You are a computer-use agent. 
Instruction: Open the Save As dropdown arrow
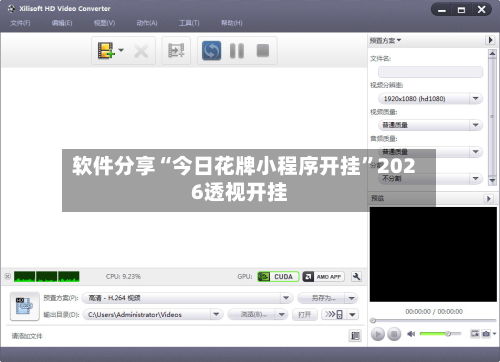(352, 298)
